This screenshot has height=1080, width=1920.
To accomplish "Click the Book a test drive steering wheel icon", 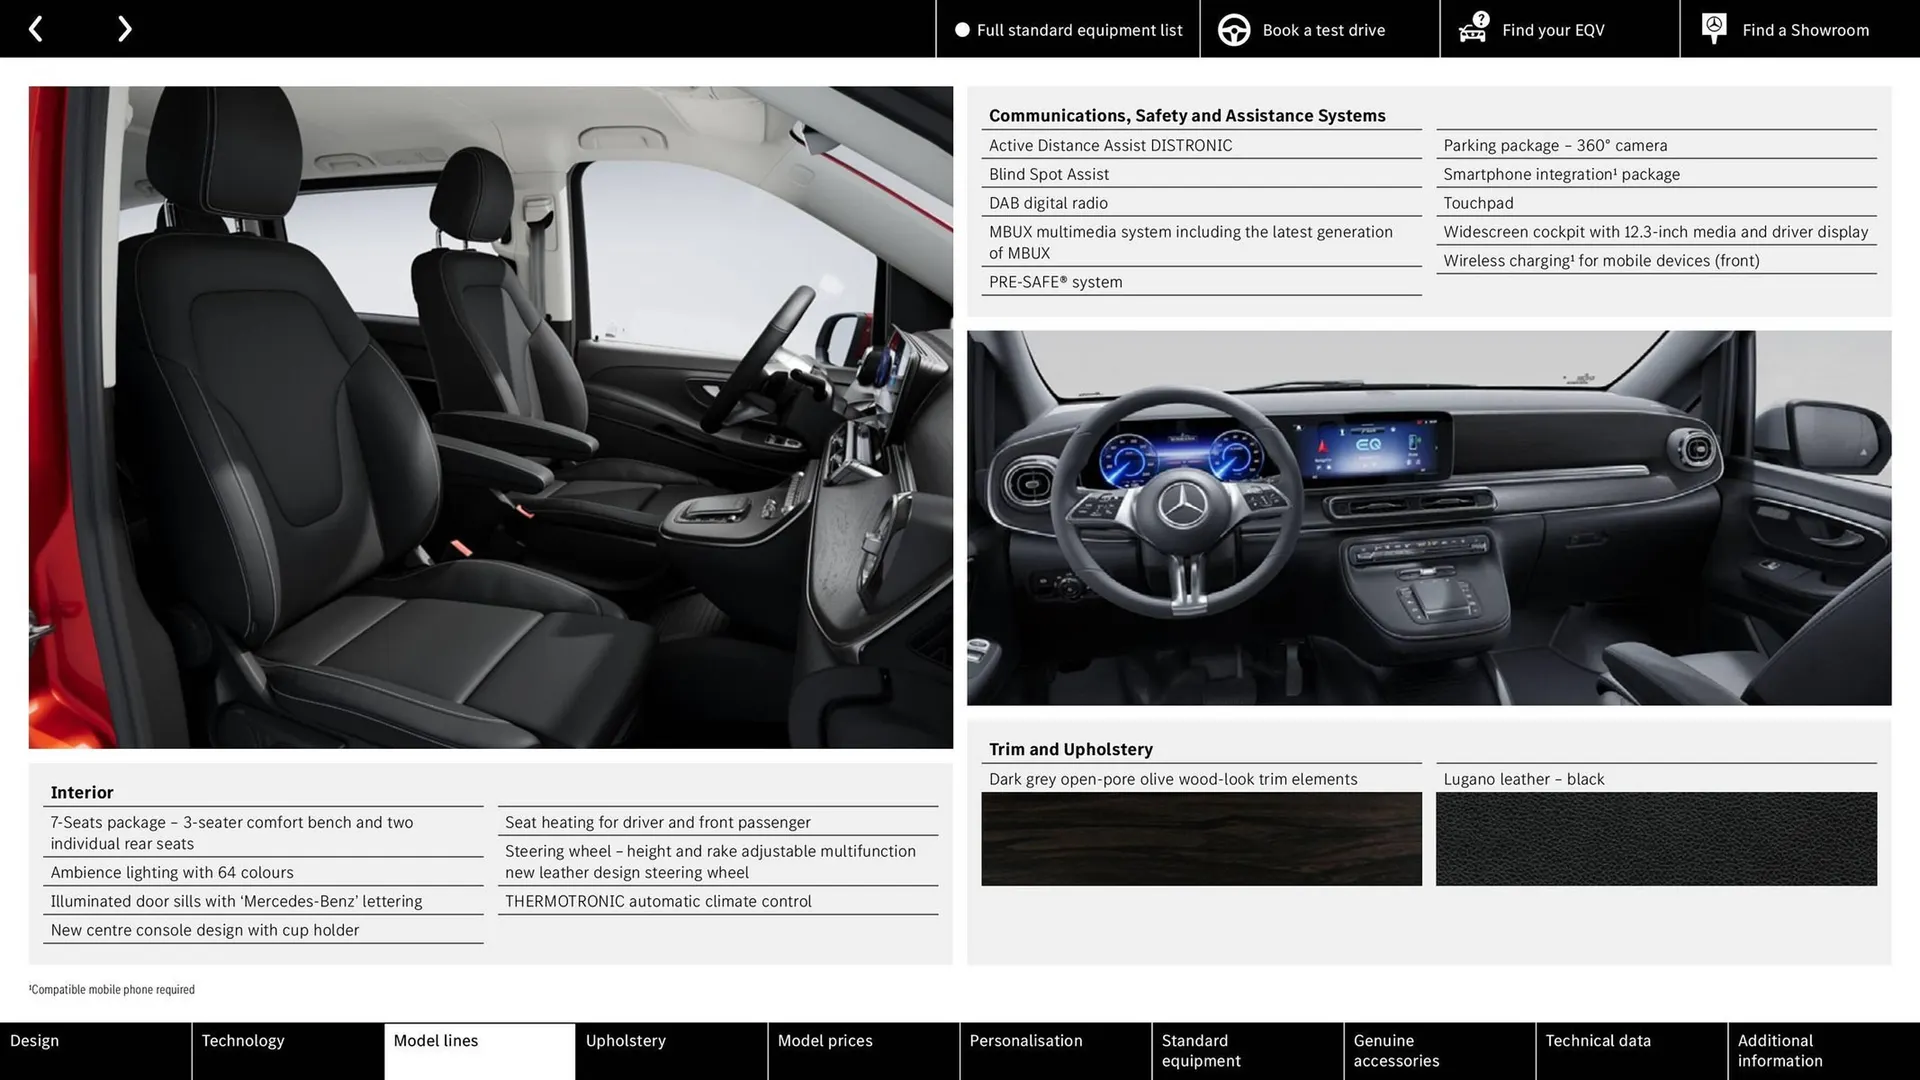I will click(x=1234, y=29).
